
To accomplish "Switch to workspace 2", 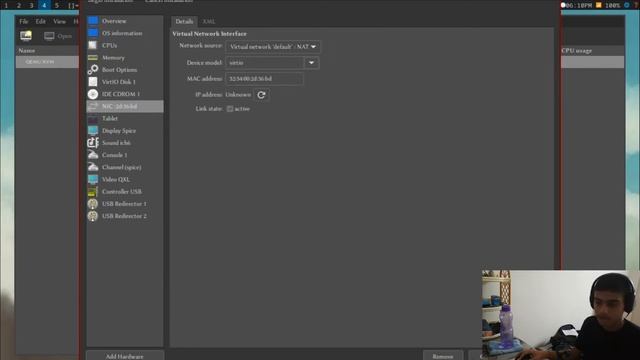I will pyautogui.click(x=19, y=5).
